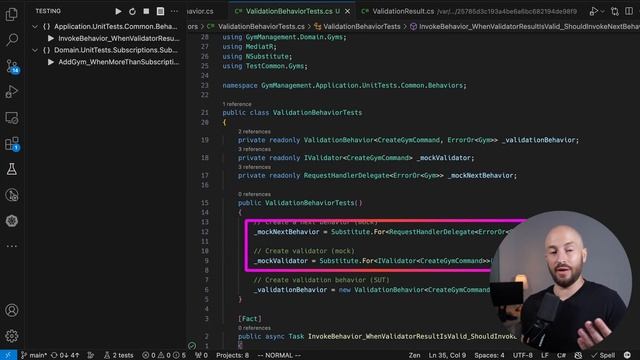Click Projects: 8 status item

tap(232, 355)
